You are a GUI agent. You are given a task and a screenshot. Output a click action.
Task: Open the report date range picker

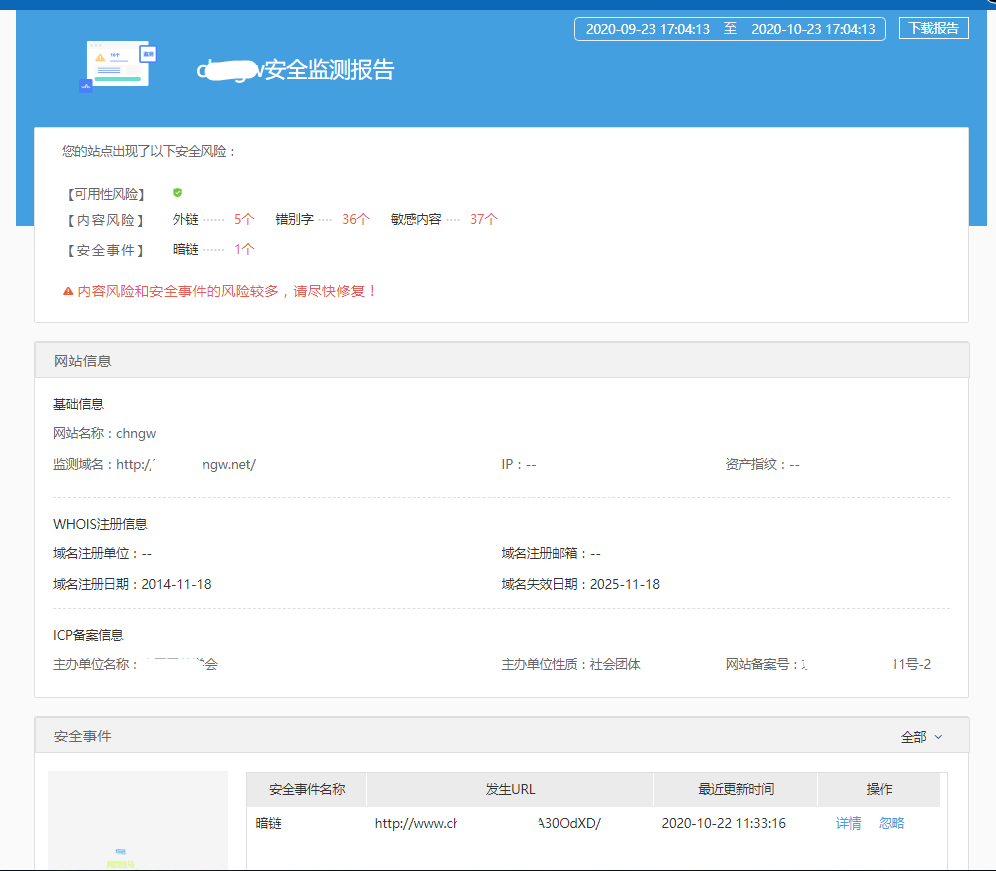click(x=730, y=29)
